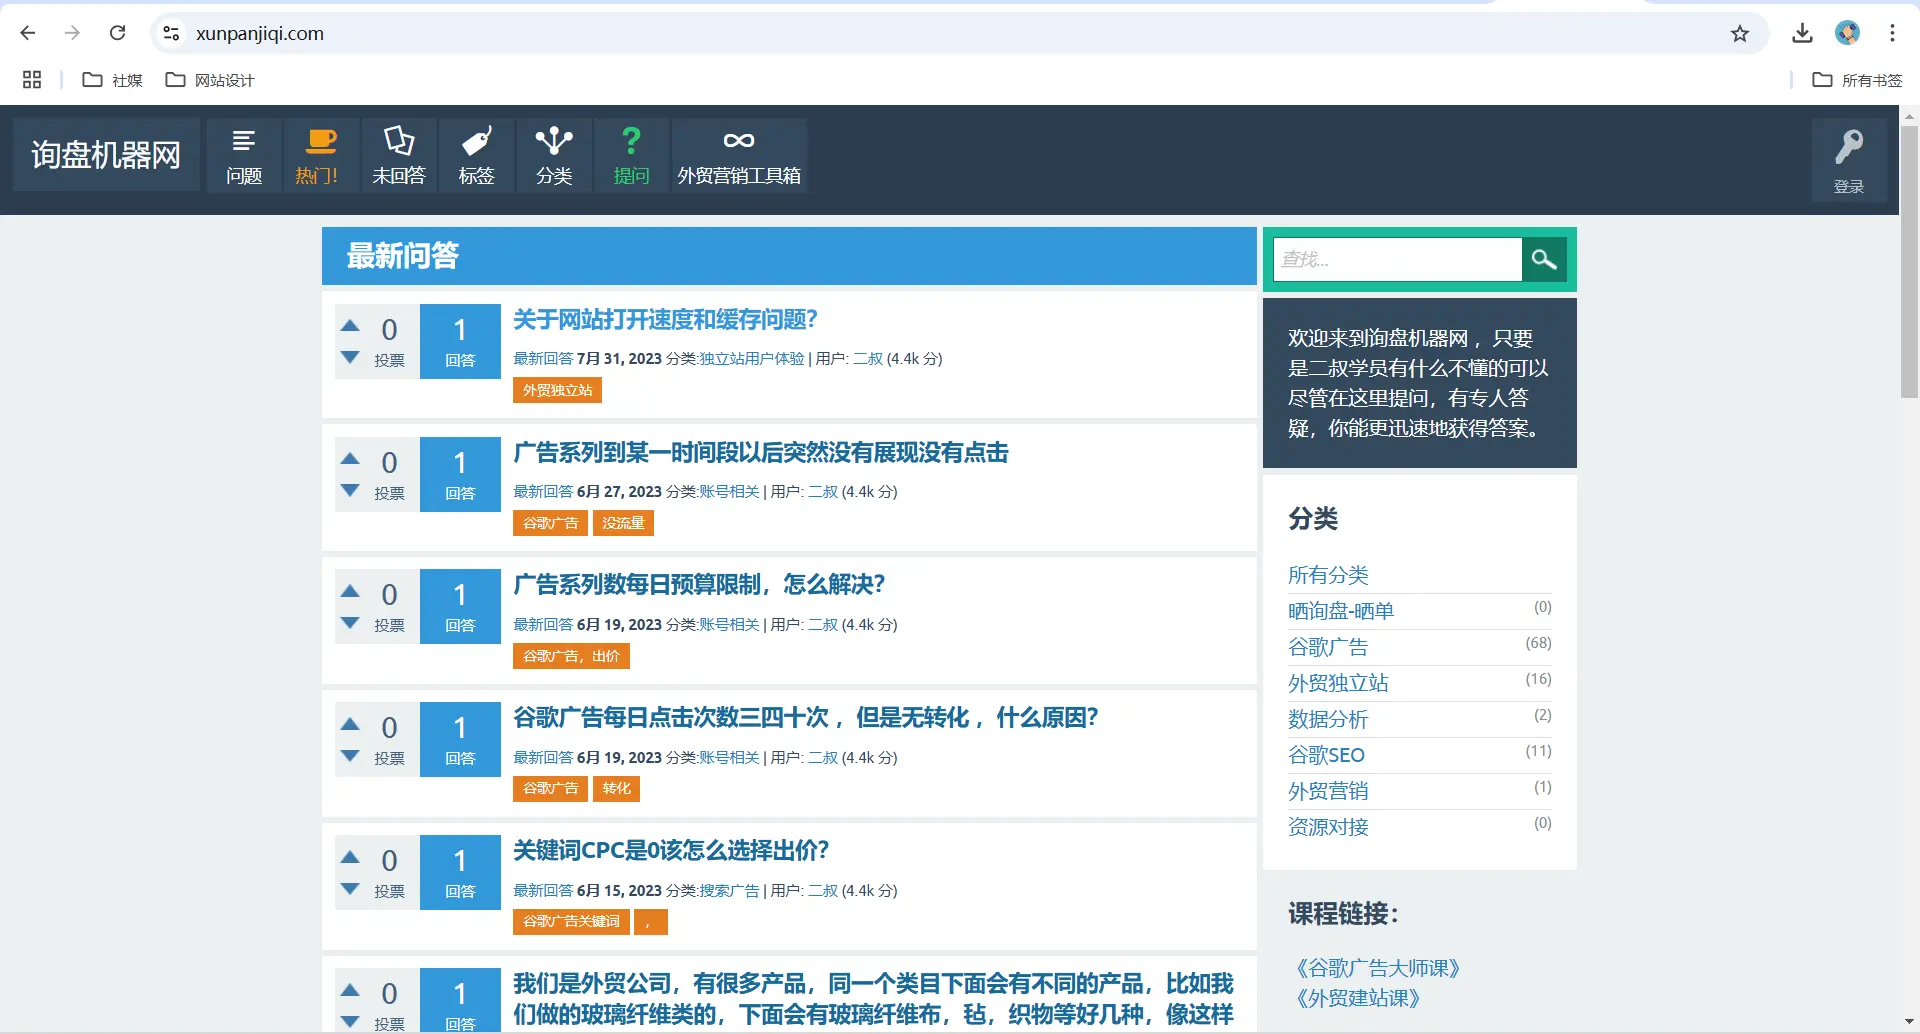Open Chrome three-dot menu

coord(1892,33)
